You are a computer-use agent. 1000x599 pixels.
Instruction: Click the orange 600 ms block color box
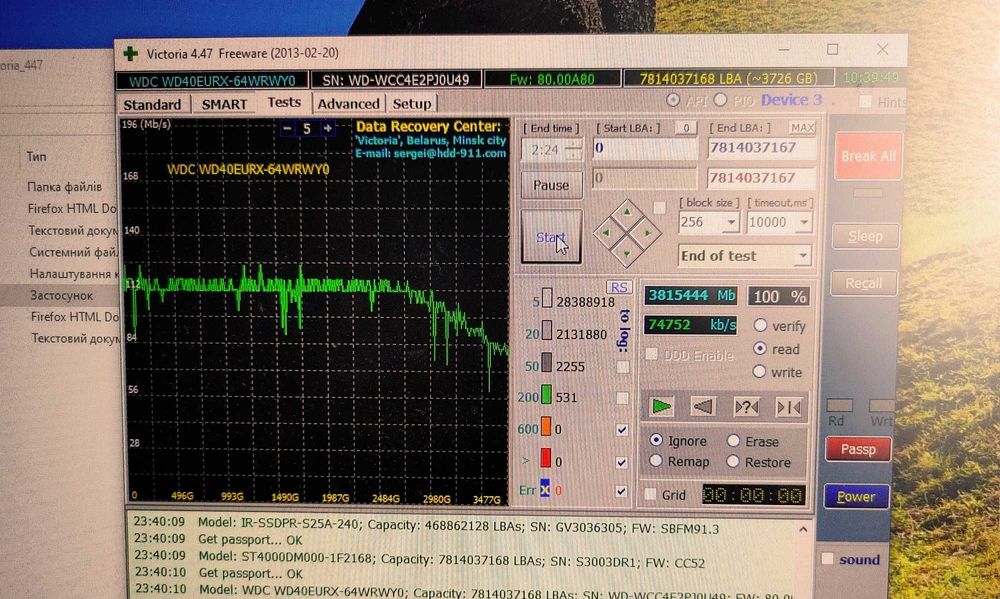coord(546,426)
